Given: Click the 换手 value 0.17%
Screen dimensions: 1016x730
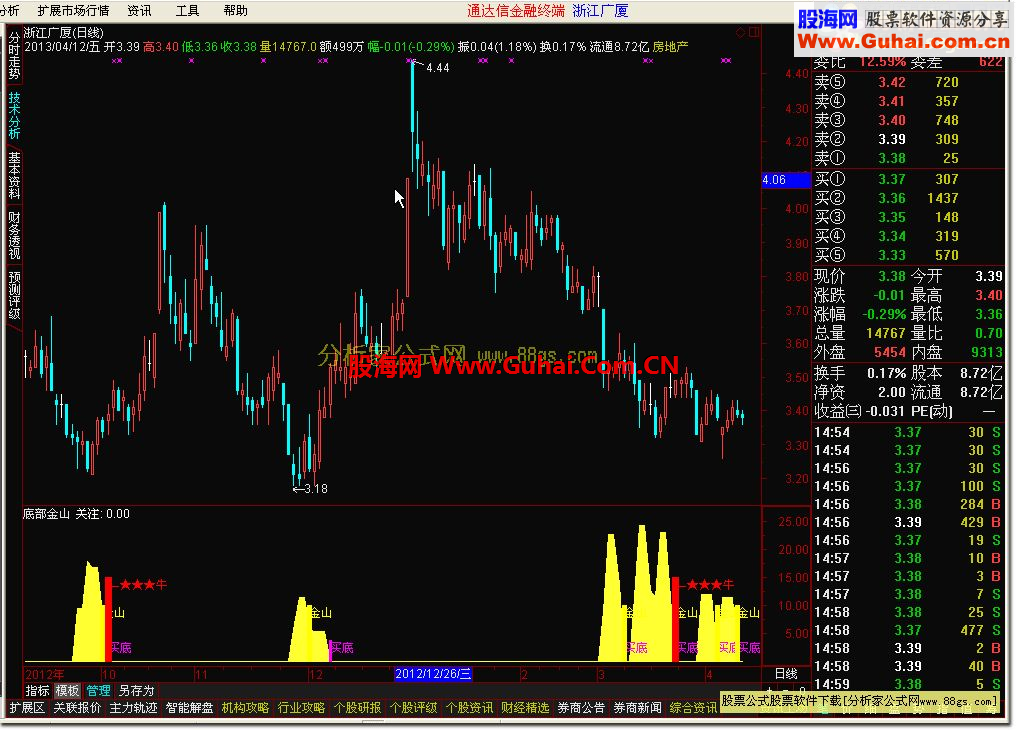Looking at the screenshot, I should click(886, 374).
